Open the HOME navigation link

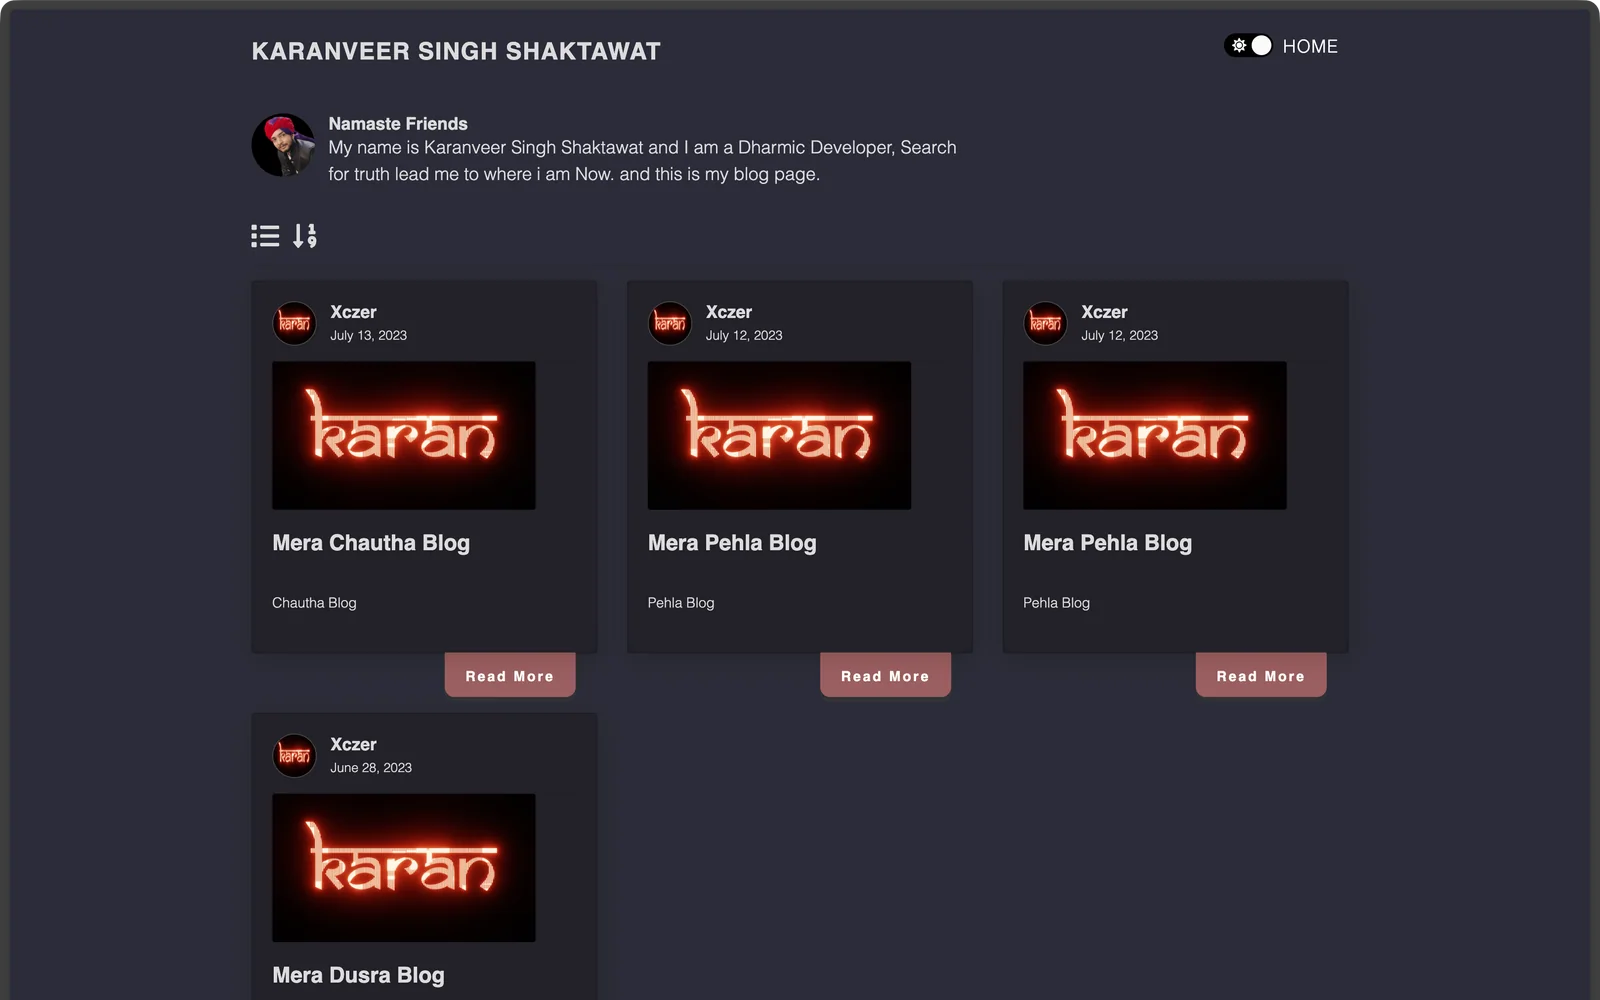[x=1310, y=46]
